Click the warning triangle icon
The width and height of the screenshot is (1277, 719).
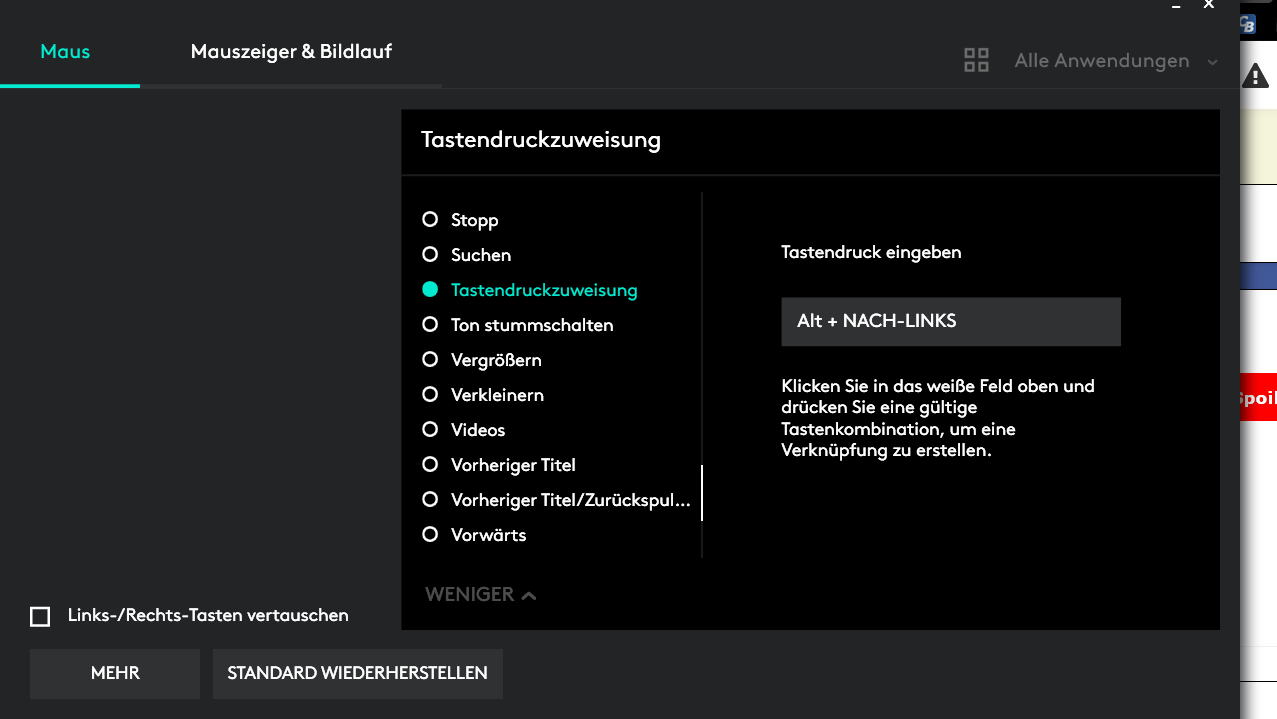coord(1255,76)
